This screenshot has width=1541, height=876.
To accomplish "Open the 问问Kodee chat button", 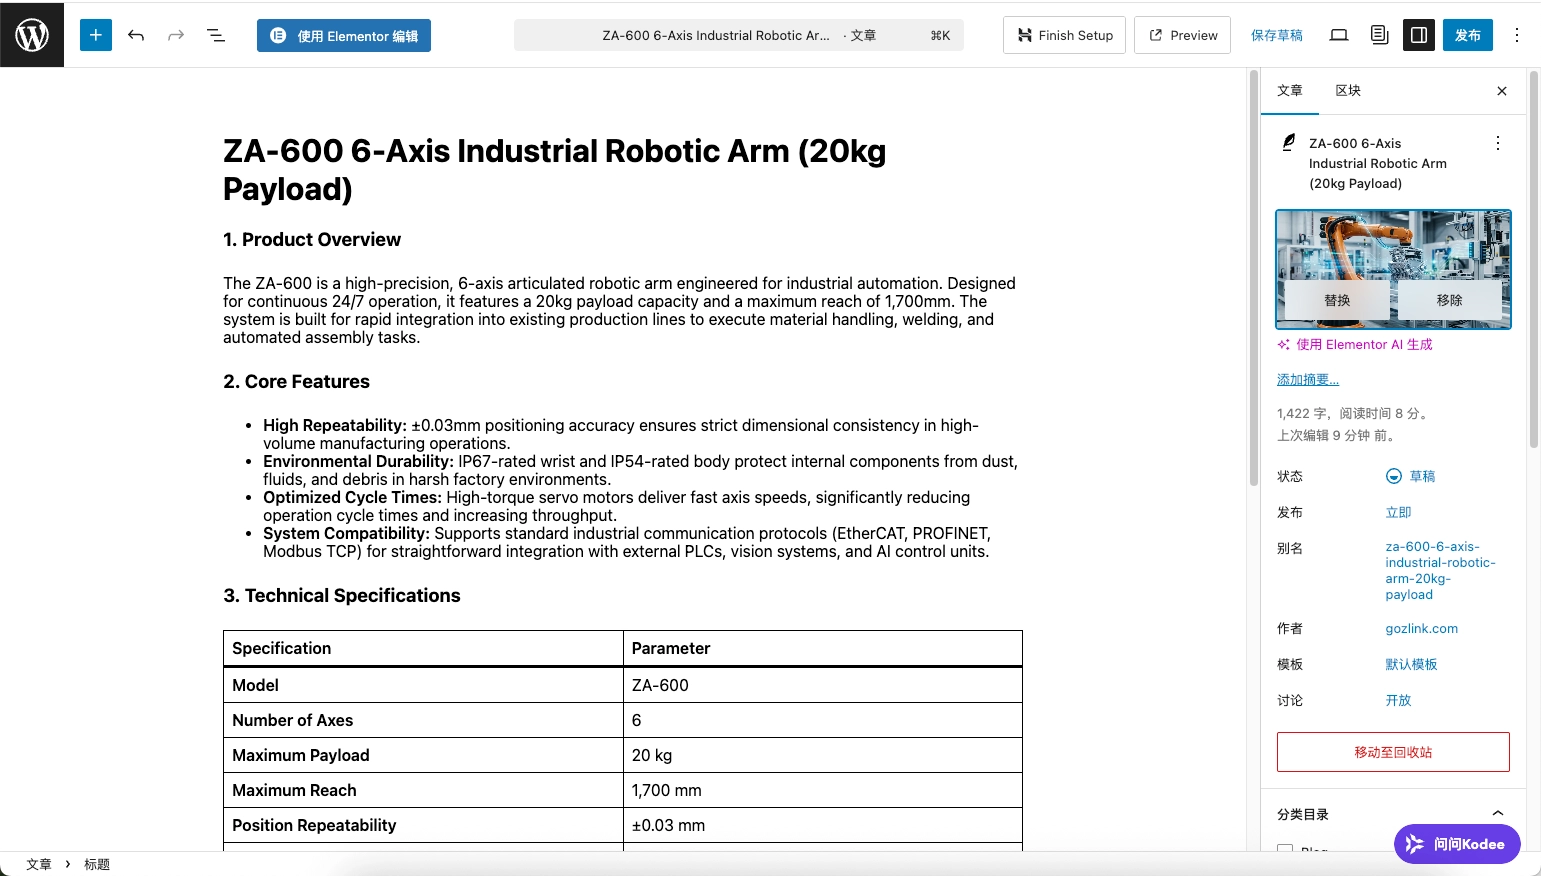I will [x=1457, y=844].
